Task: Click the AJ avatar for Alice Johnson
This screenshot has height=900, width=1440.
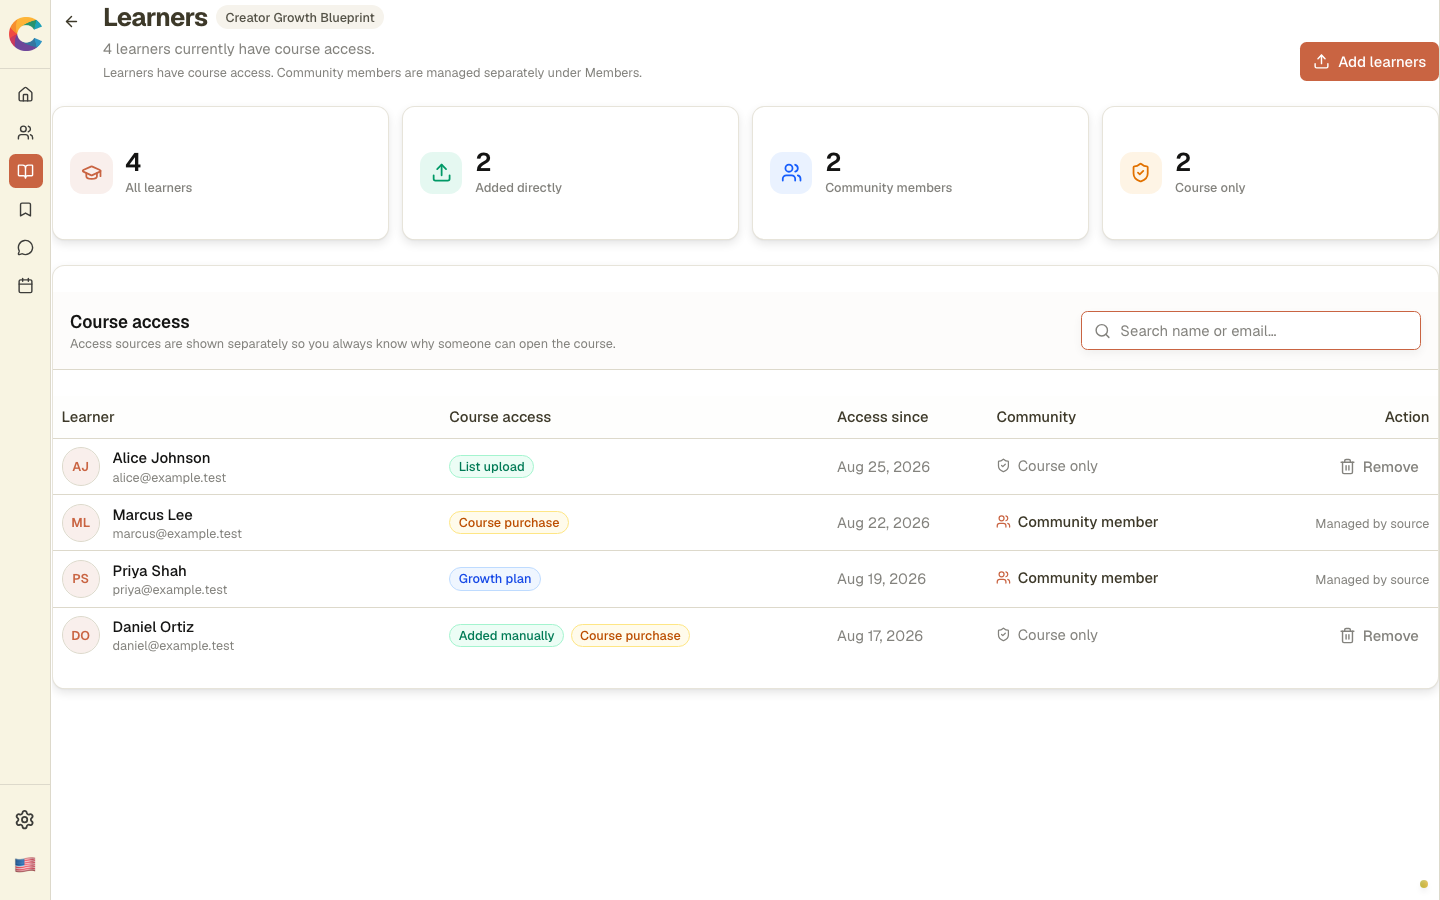Action: [81, 467]
